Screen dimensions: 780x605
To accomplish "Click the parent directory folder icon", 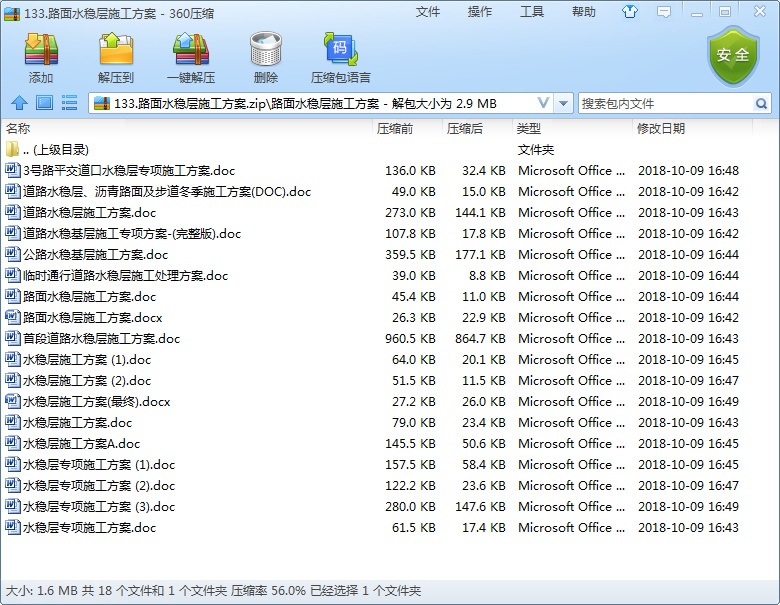I will tap(12, 149).
